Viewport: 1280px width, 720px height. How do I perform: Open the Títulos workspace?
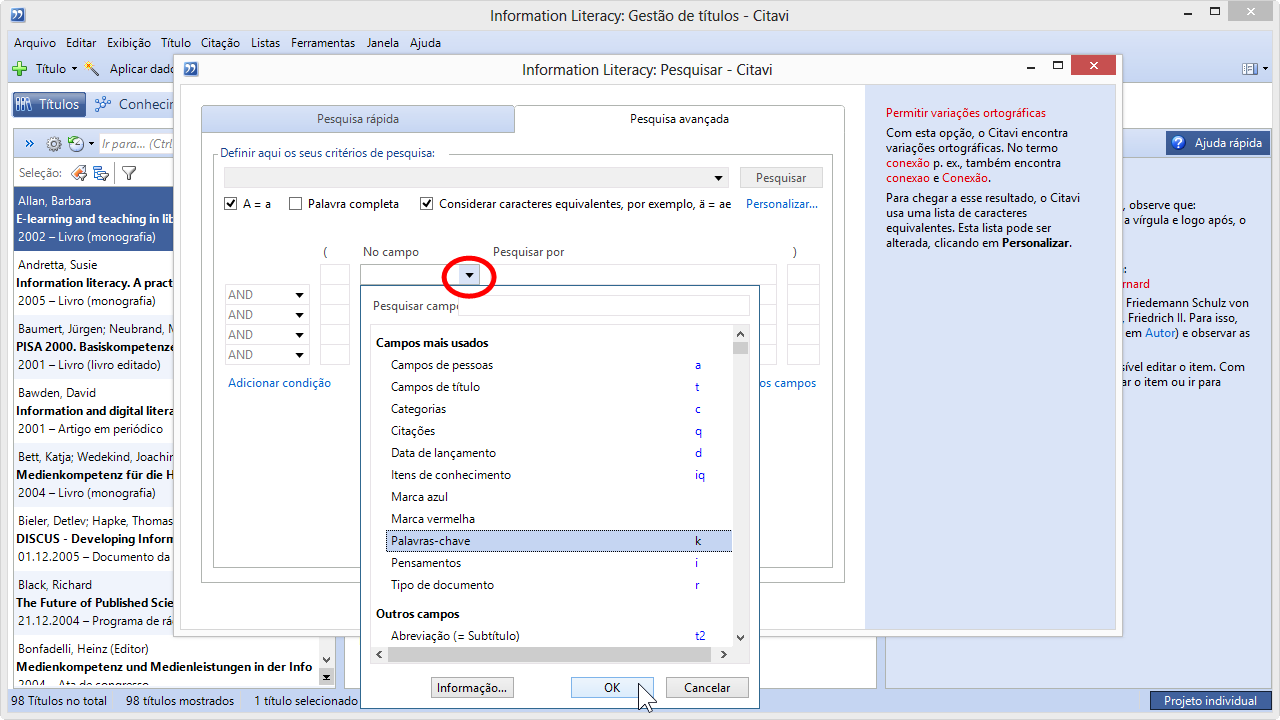point(47,104)
